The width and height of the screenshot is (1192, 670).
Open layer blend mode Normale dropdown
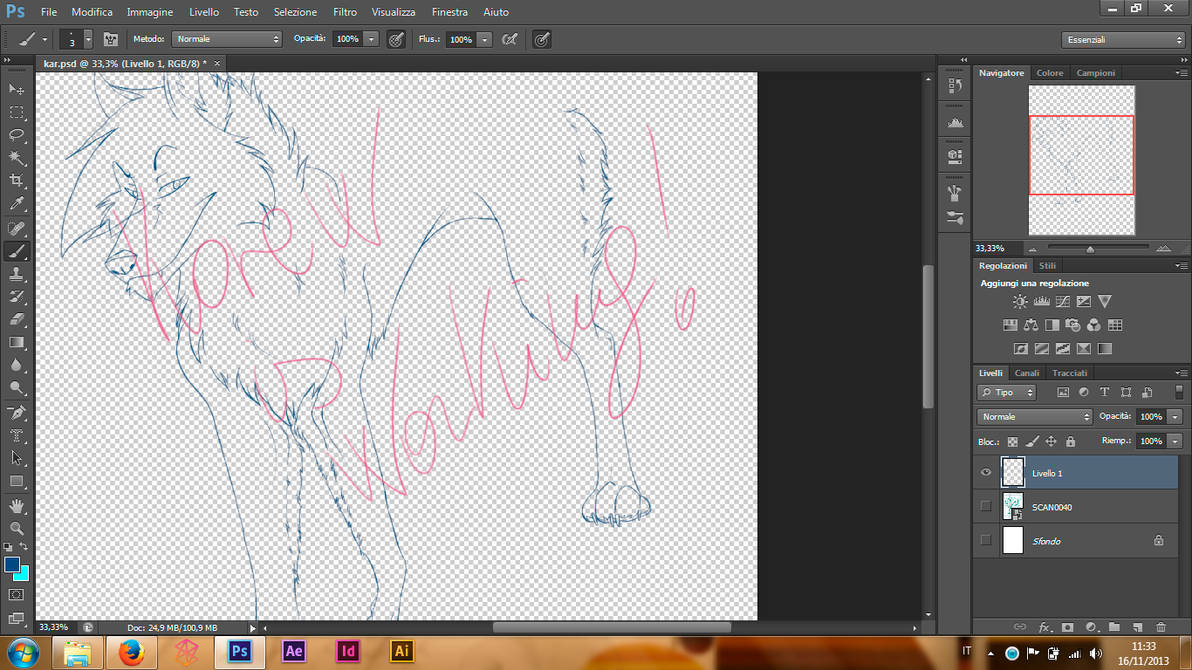pyautogui.click(x=1035, y=417)
